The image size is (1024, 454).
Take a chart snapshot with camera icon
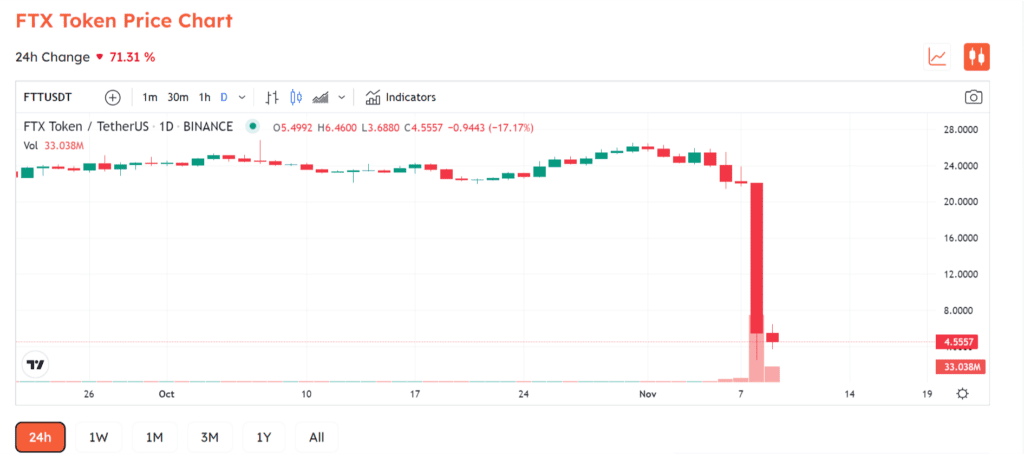(973, 97)
